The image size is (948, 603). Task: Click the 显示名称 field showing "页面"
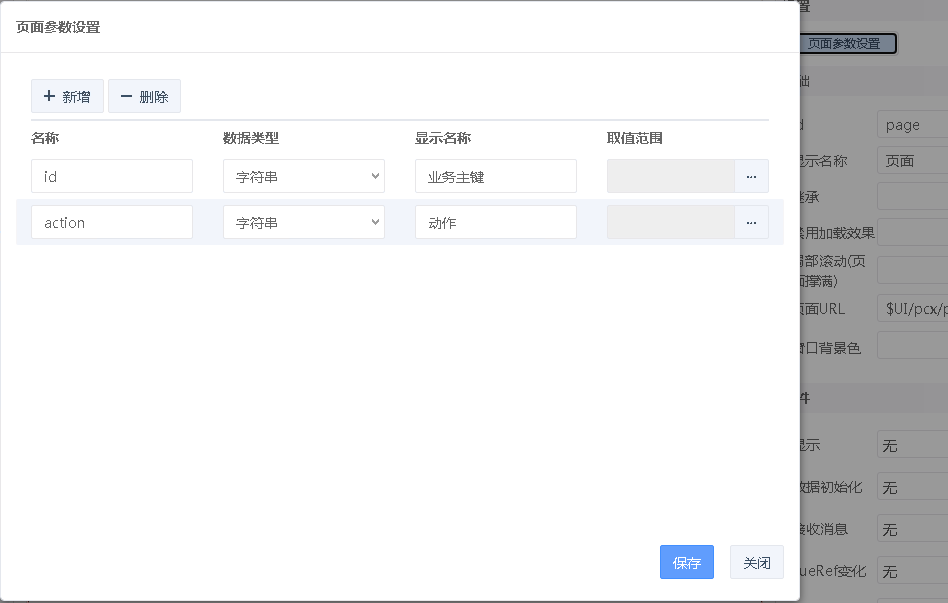point(912,161)
